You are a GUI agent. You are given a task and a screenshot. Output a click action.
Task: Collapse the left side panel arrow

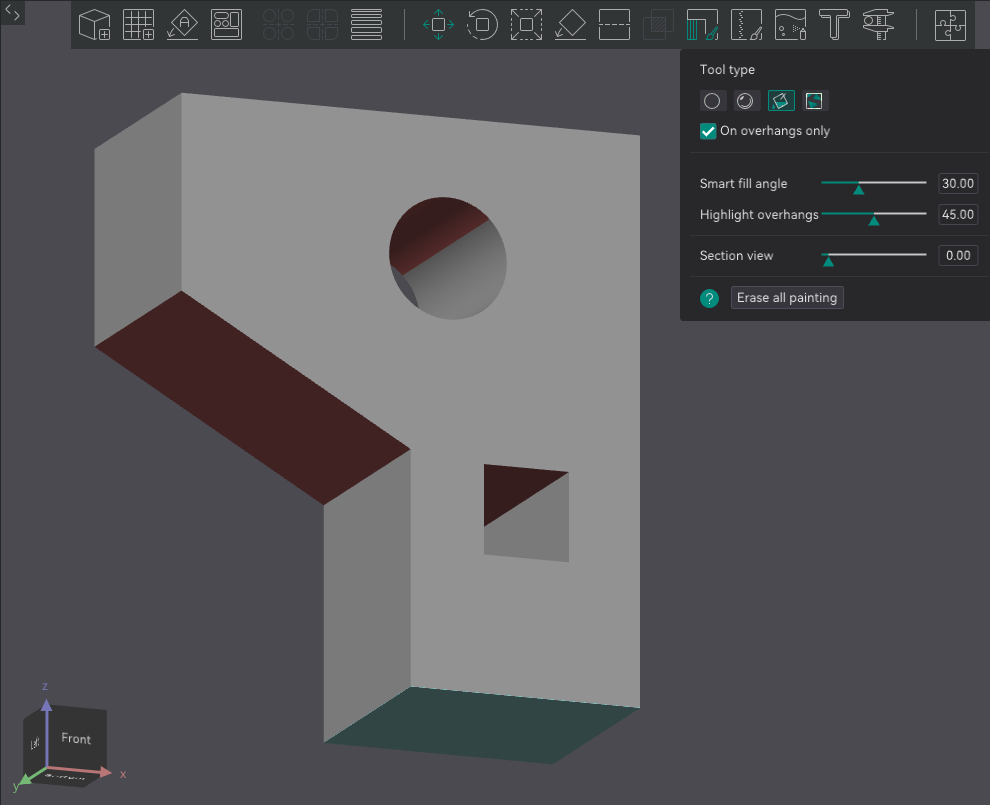pyautogui.click(x=12, y=14)
